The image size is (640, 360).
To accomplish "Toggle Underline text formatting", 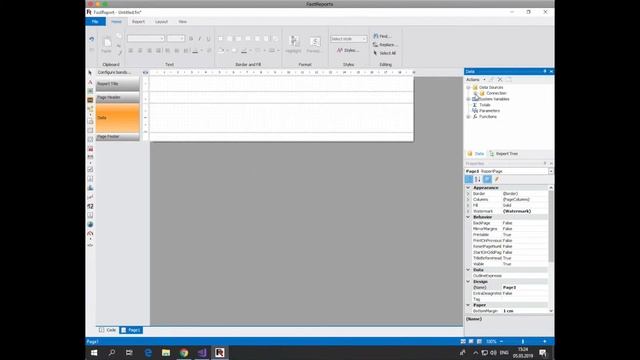I will (x=209, y=38).
